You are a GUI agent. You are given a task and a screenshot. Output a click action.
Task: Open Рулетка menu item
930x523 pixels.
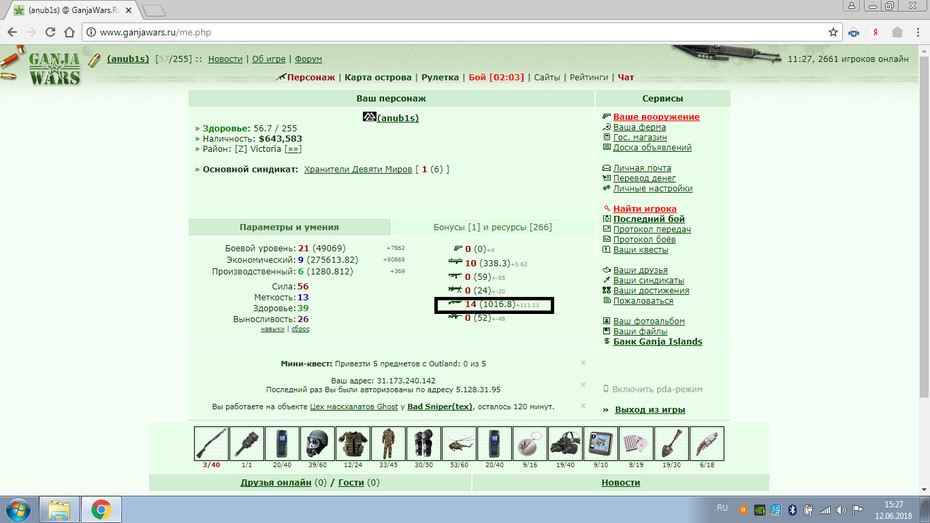click(x=440, y=77)
